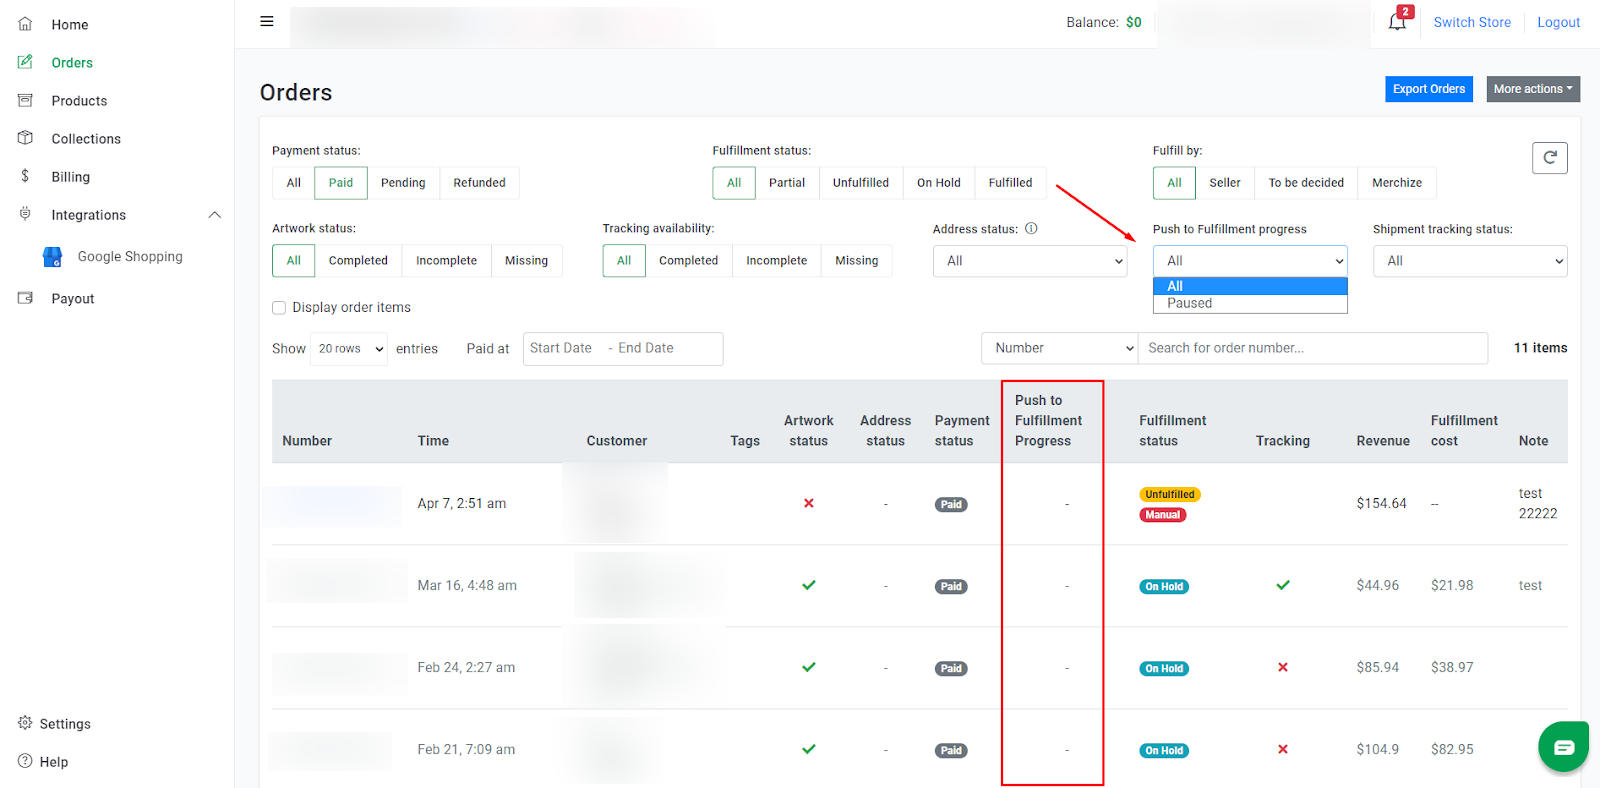Click the Paid badge on Apr 7 order
Image resolution: width=1600 pixels, height=788 pixels.
pos(951,504)
